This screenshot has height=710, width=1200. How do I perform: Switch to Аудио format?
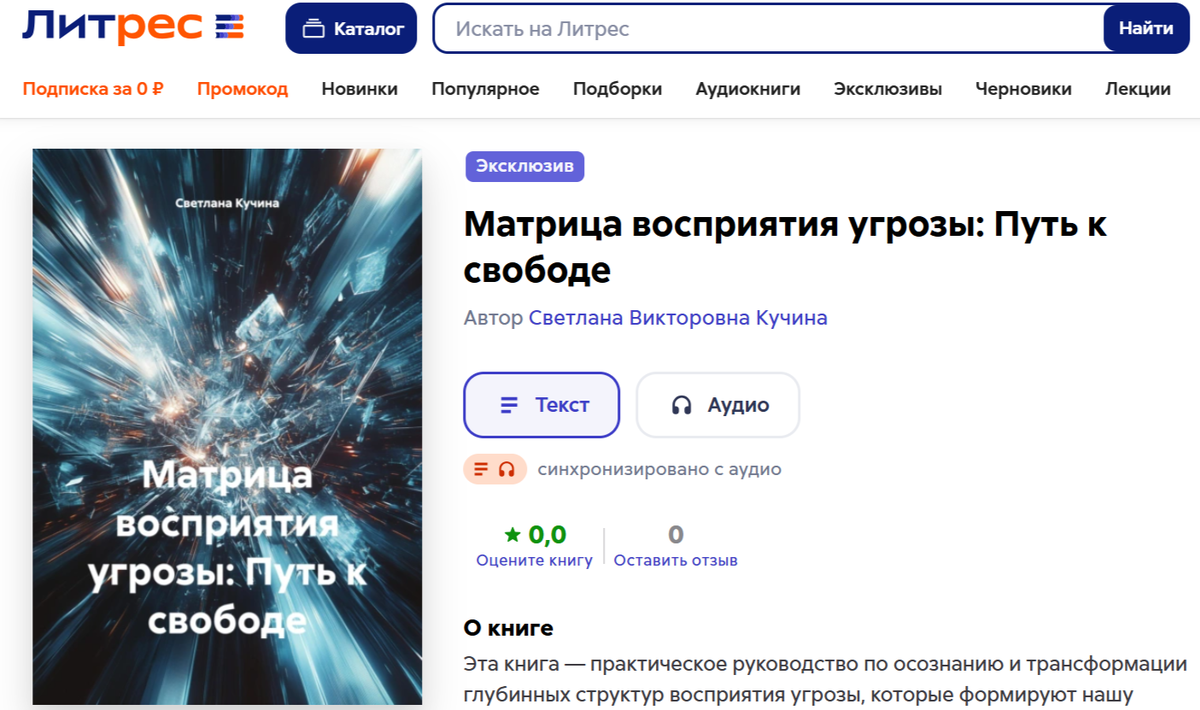pyautogui.click(x=717, y=405)
